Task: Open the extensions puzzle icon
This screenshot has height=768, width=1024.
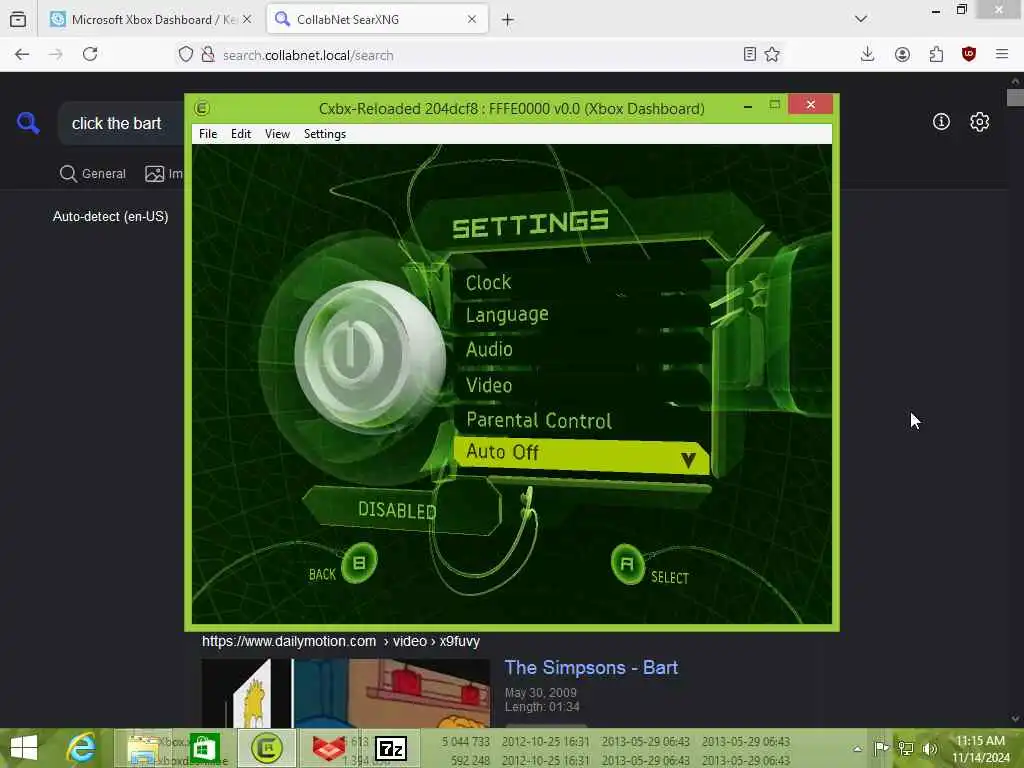Action: point(936,55)
